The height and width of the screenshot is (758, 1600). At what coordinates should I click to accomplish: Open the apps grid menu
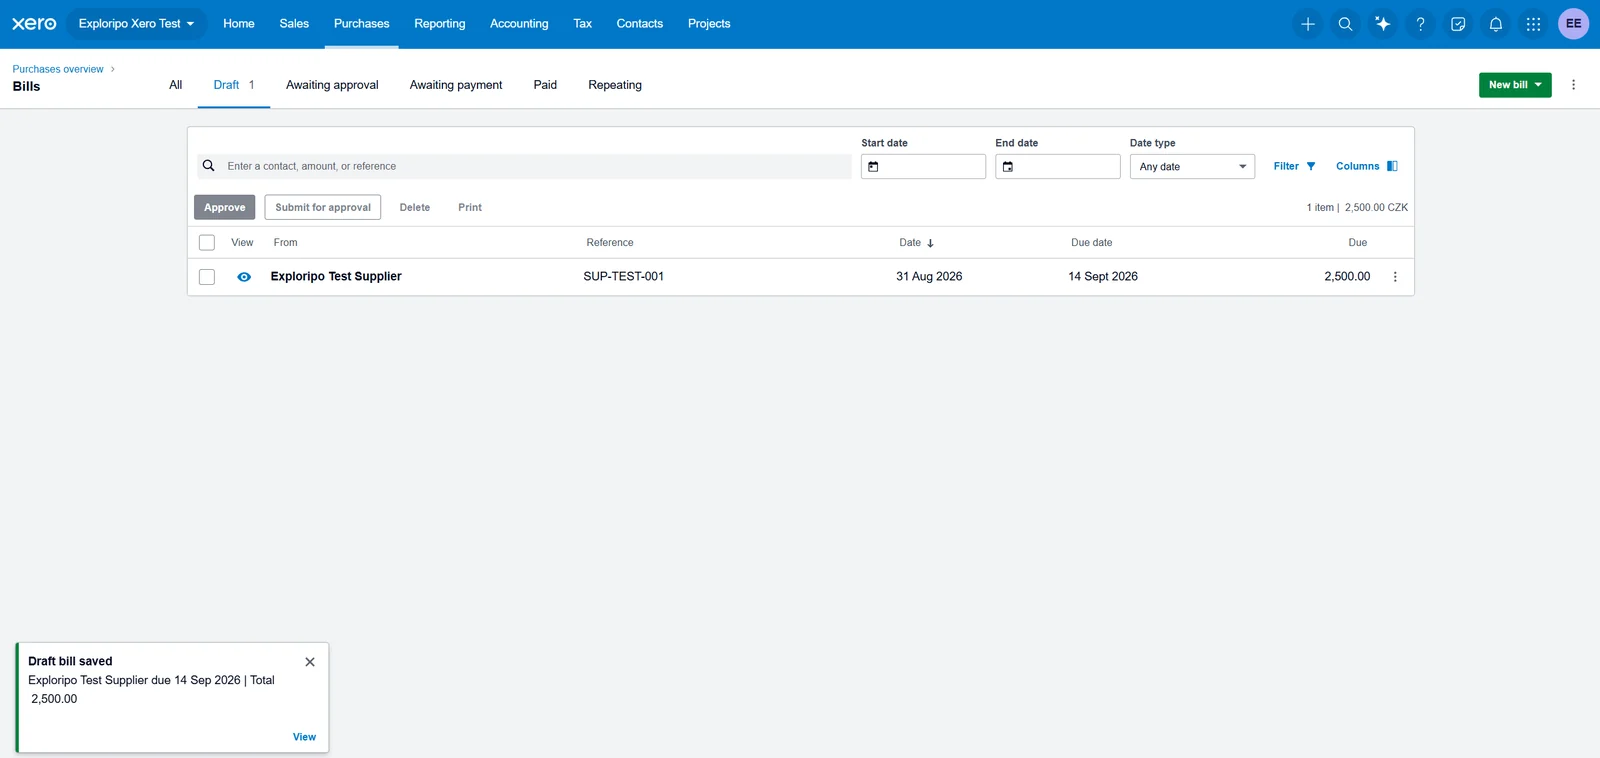(x=1533, y=24)
